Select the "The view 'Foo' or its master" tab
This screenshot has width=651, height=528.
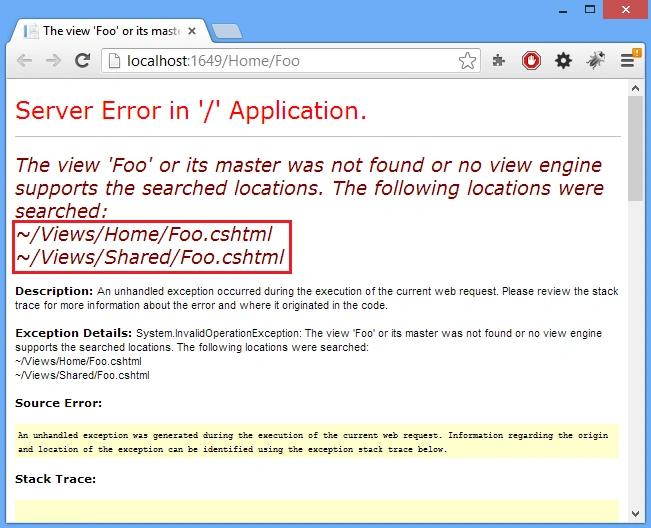coord(111,31)
